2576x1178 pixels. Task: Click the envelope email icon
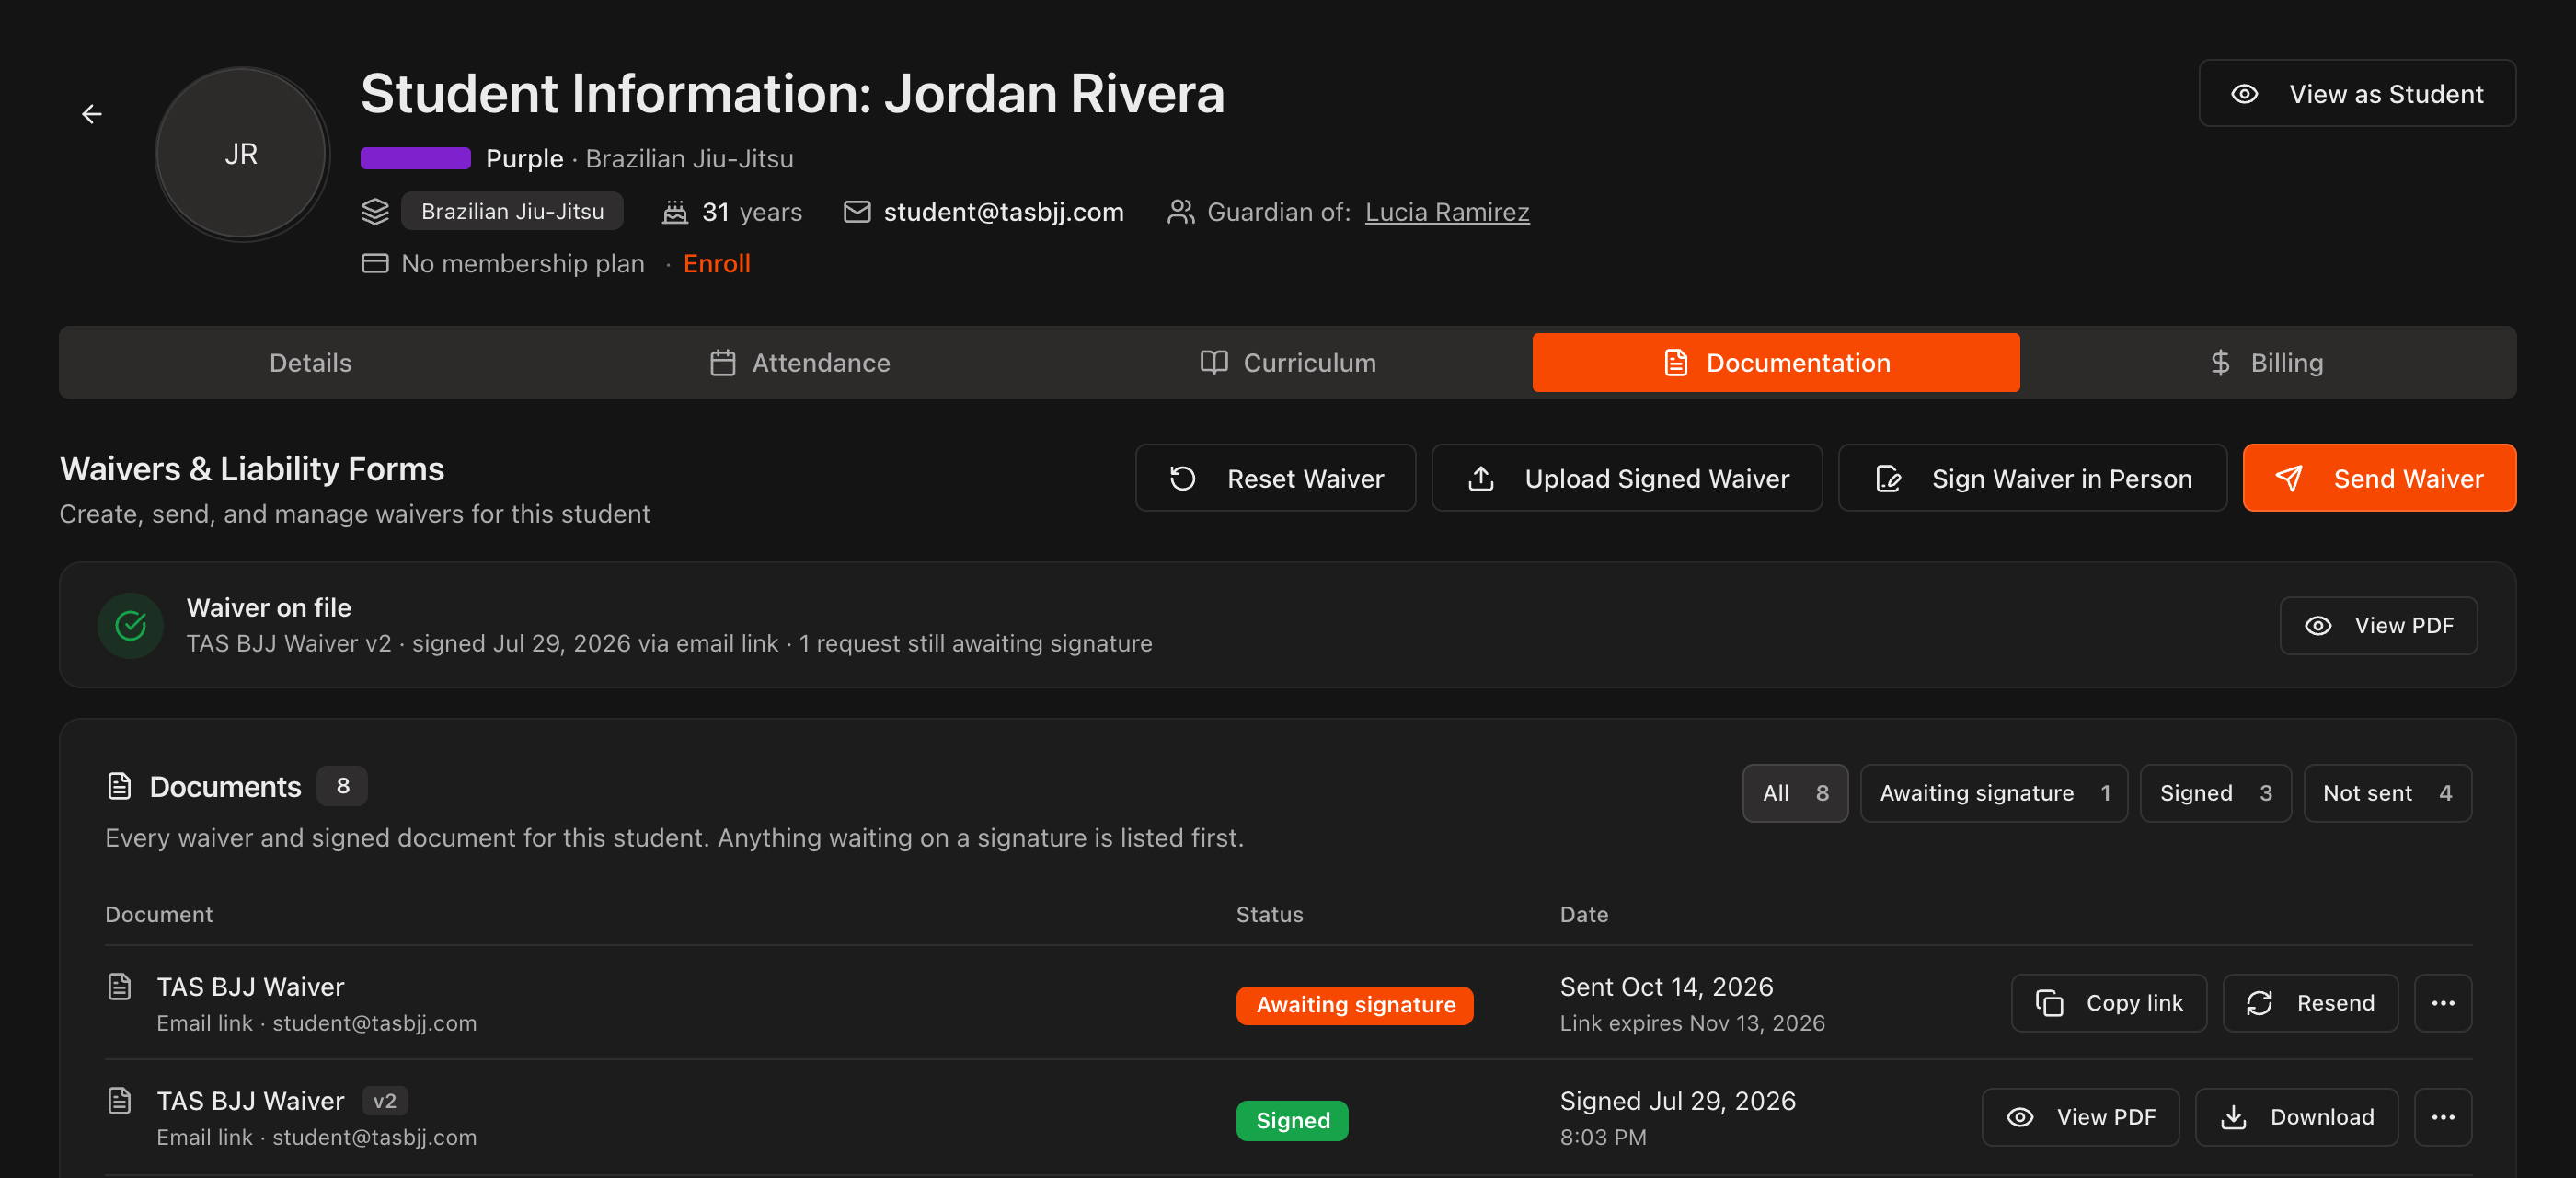pos(857,212)
